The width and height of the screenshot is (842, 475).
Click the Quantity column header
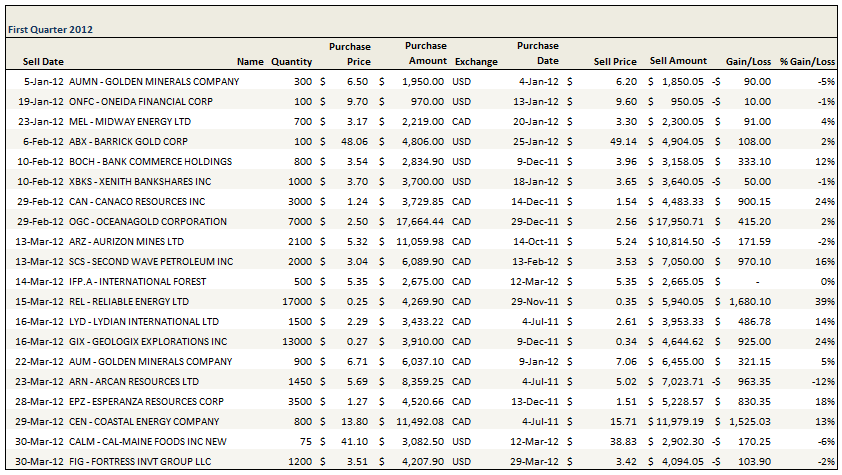[291, 62]
